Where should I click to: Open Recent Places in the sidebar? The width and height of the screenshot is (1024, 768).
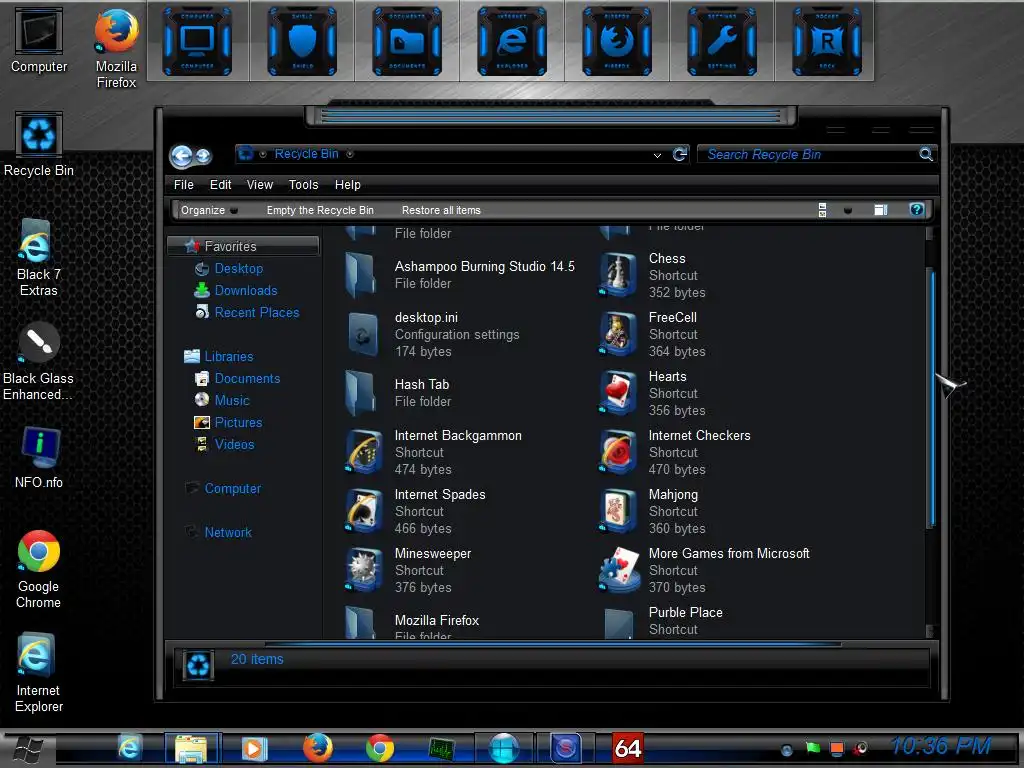pos(257,312)
